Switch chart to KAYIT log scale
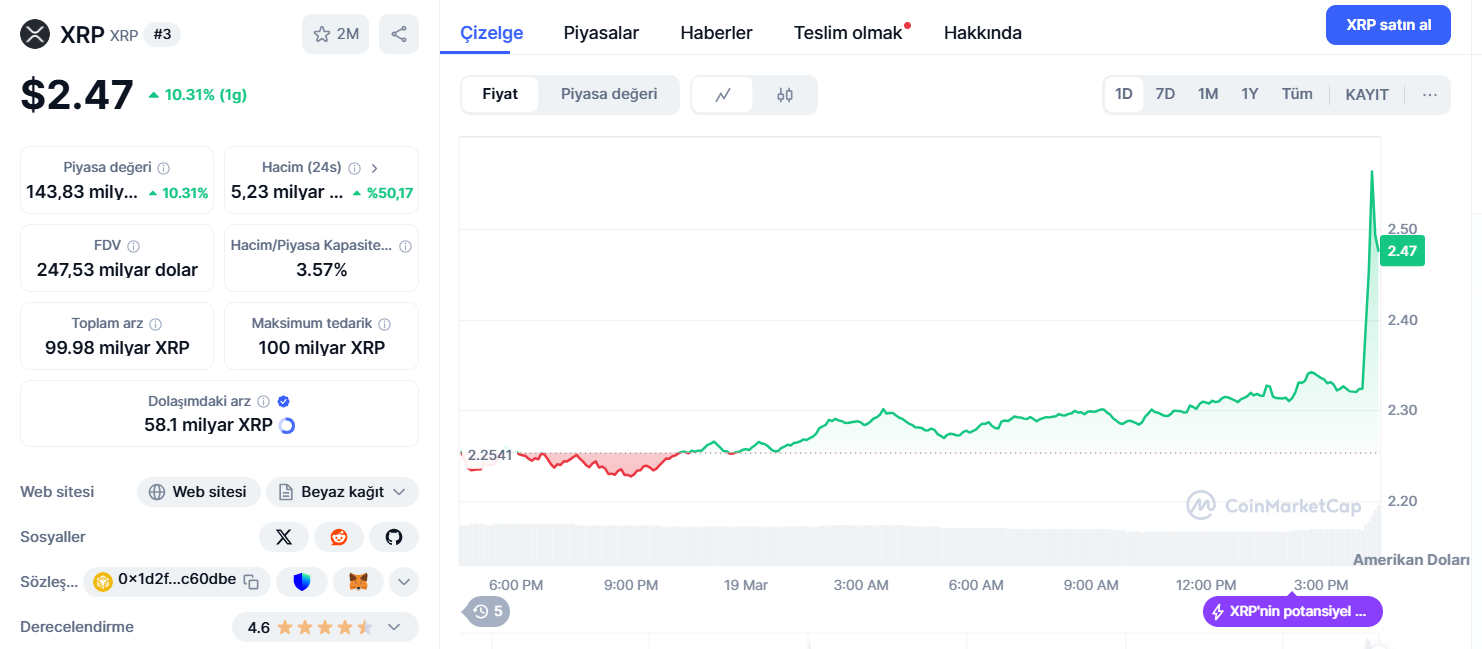 click(1367, 95)
